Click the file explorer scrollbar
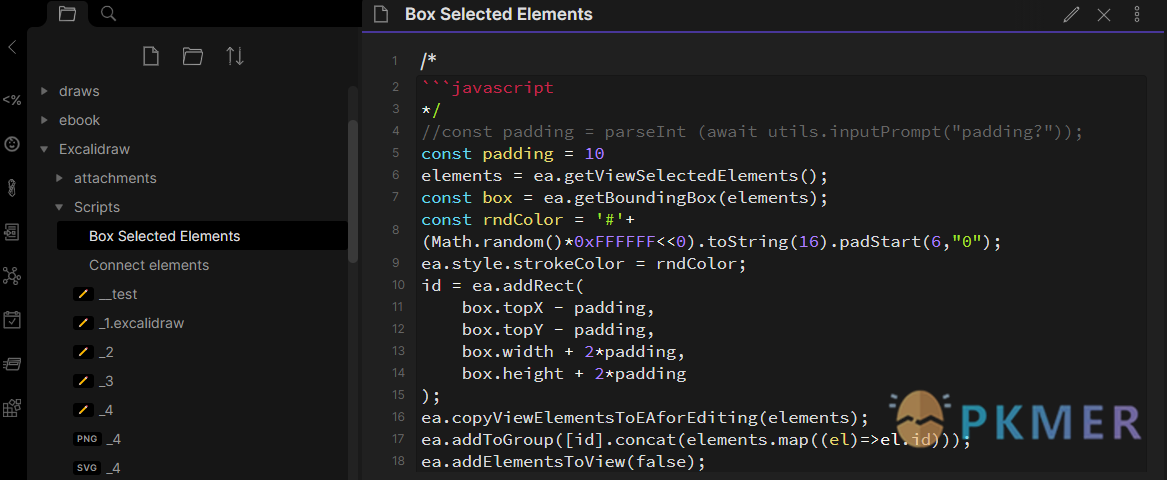This screenshot has height=480, width=1167. pos(353,190)
